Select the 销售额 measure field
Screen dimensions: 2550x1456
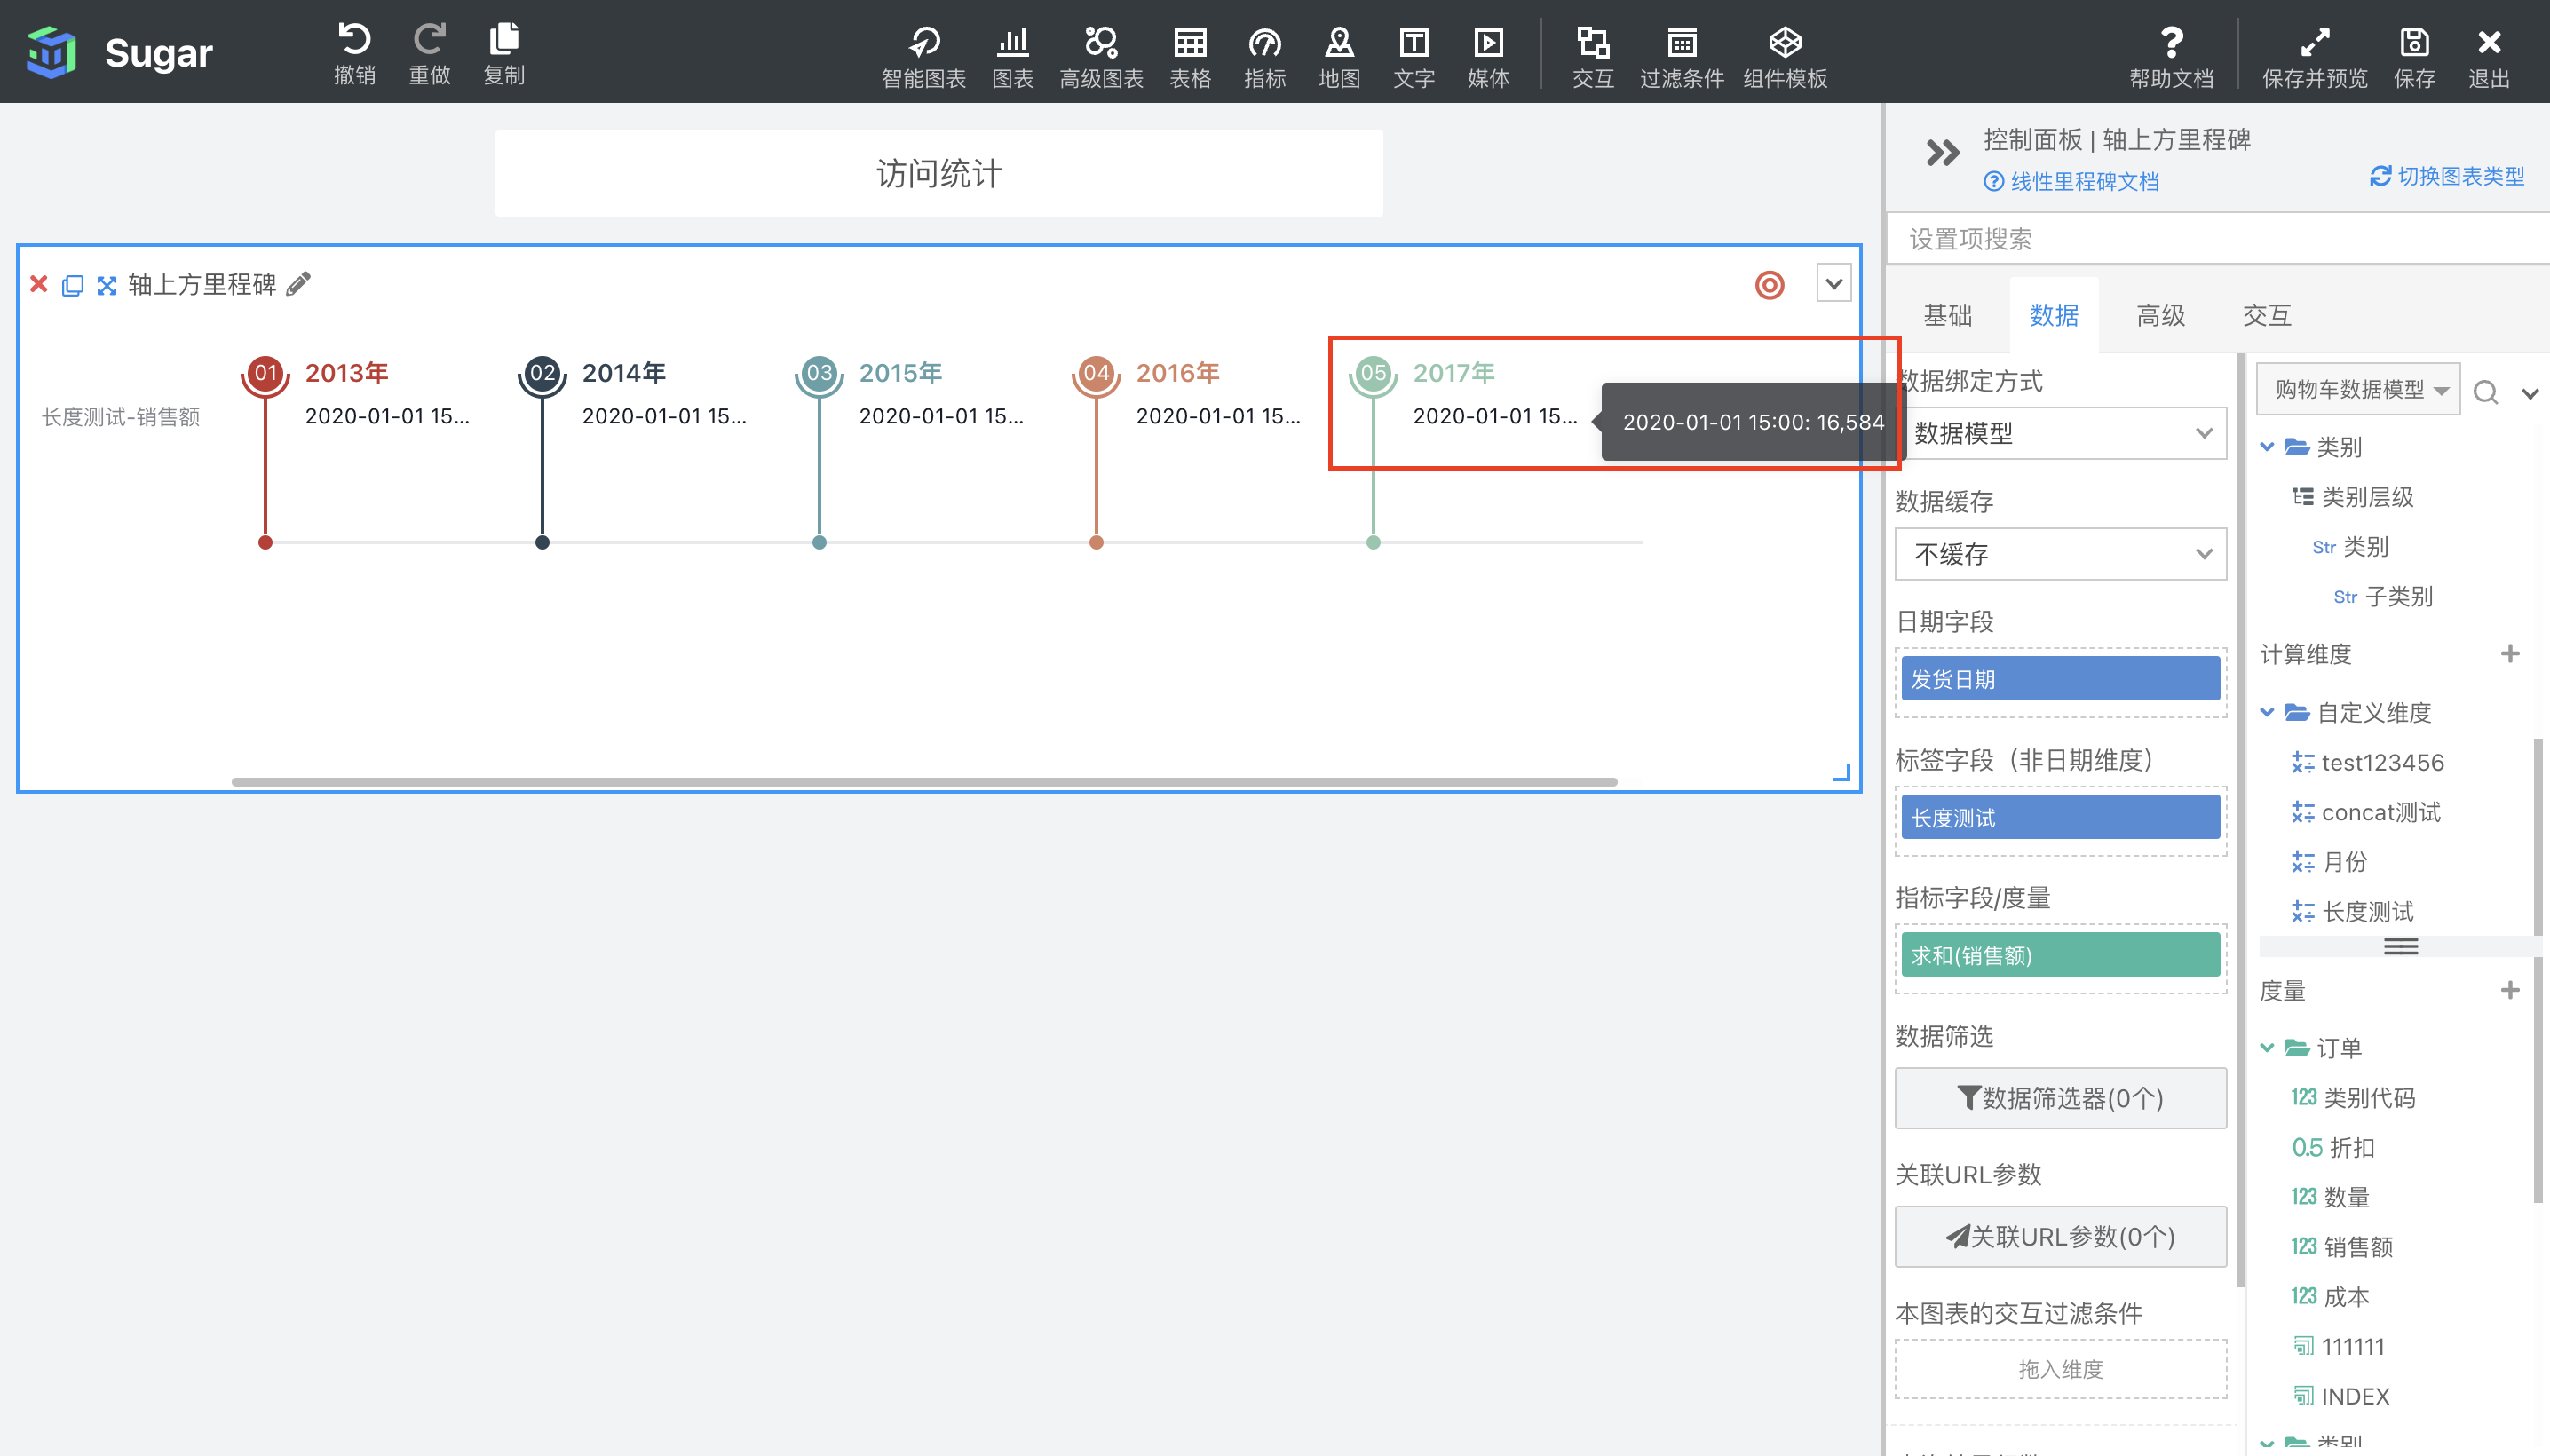[x=2341, y=1247]
